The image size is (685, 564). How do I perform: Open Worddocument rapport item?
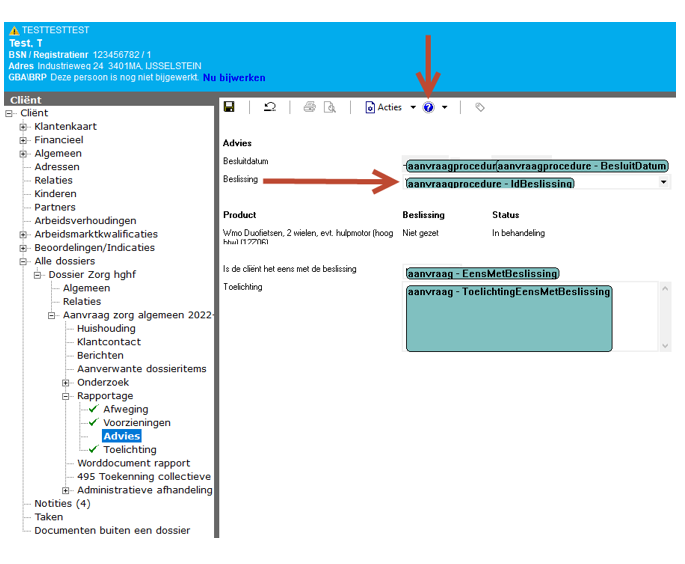point(133,463)
